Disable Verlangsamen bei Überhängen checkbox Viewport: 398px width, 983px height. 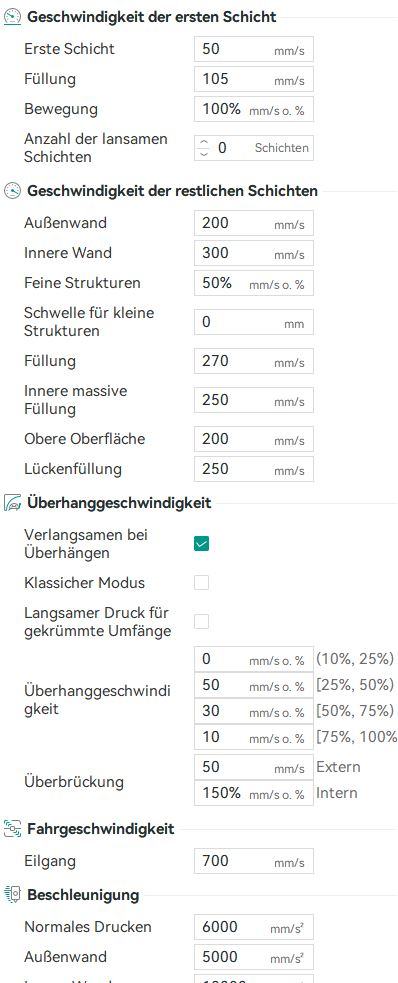[201, 544]
